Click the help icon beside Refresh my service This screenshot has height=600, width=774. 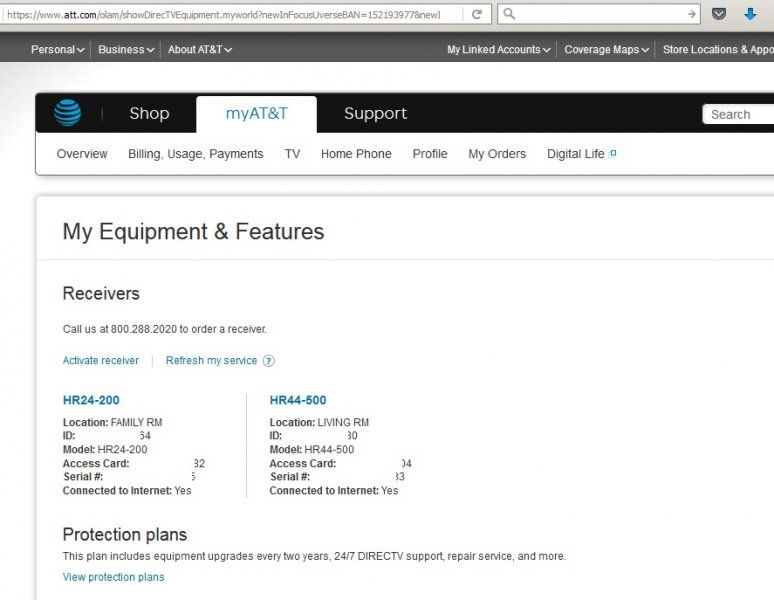click(268, 361)
